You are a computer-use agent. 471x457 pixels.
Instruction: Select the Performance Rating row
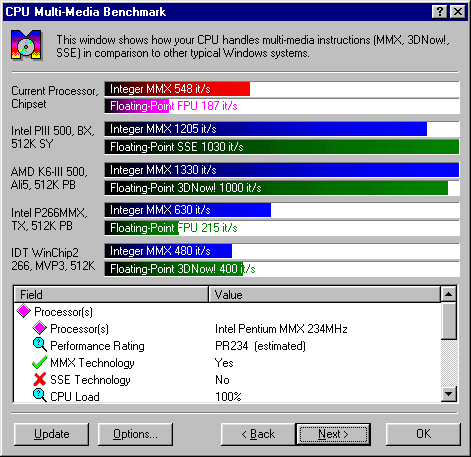[228, 346]
